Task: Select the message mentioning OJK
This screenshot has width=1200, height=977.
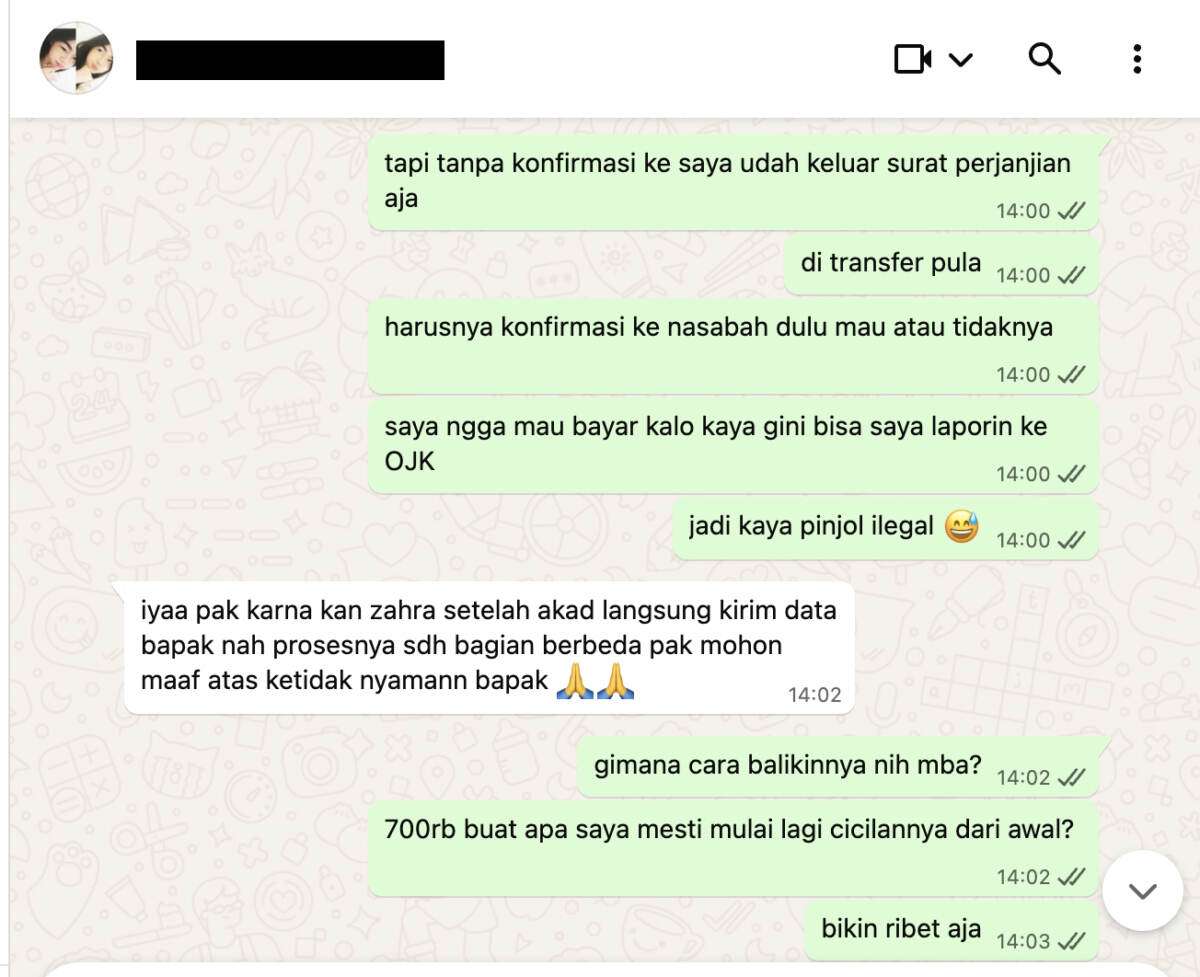Action: click(733, 447)
